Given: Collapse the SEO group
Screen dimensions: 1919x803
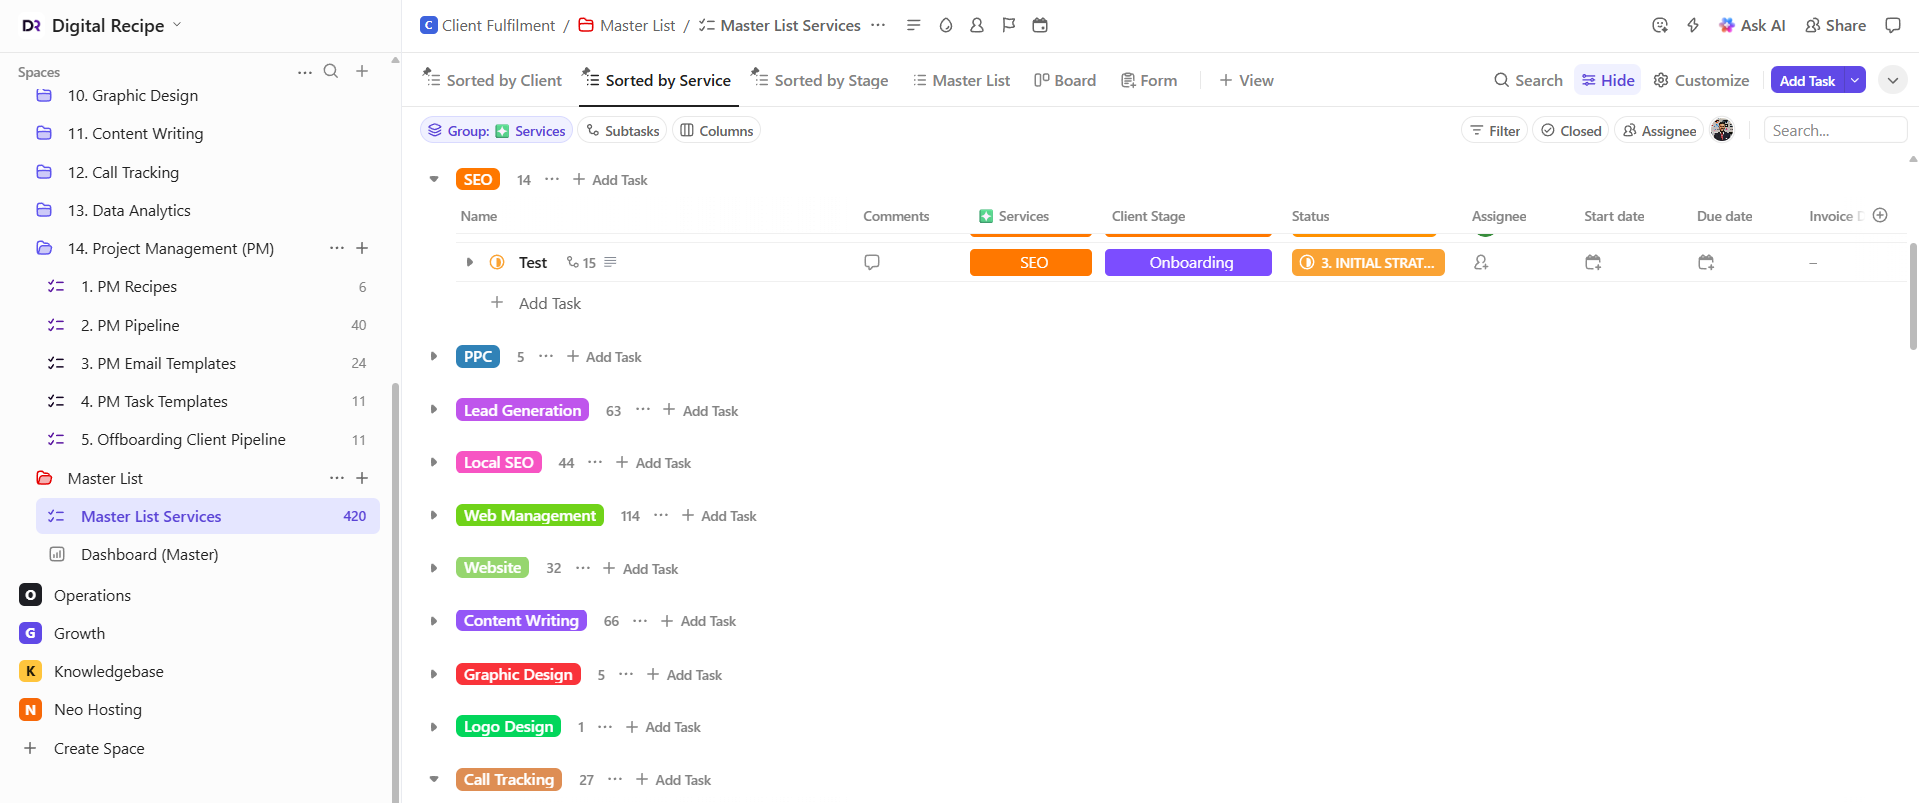Looking at the screenshot, I should click(x=434, y=179).
